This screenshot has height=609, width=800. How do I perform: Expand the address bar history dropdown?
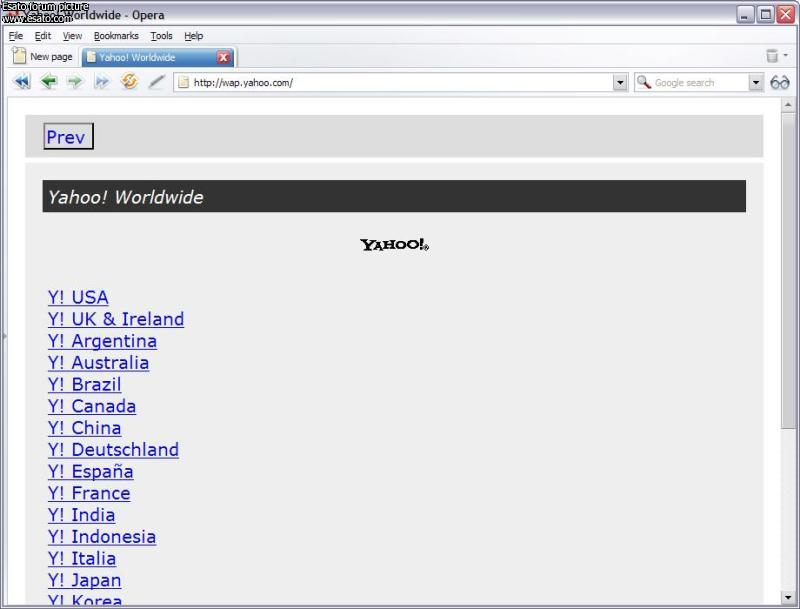click(x=620, y=83)
